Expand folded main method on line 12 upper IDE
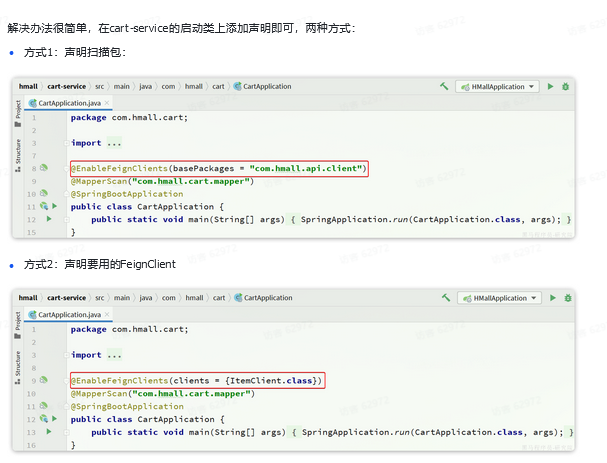 [x=66, y=219]
